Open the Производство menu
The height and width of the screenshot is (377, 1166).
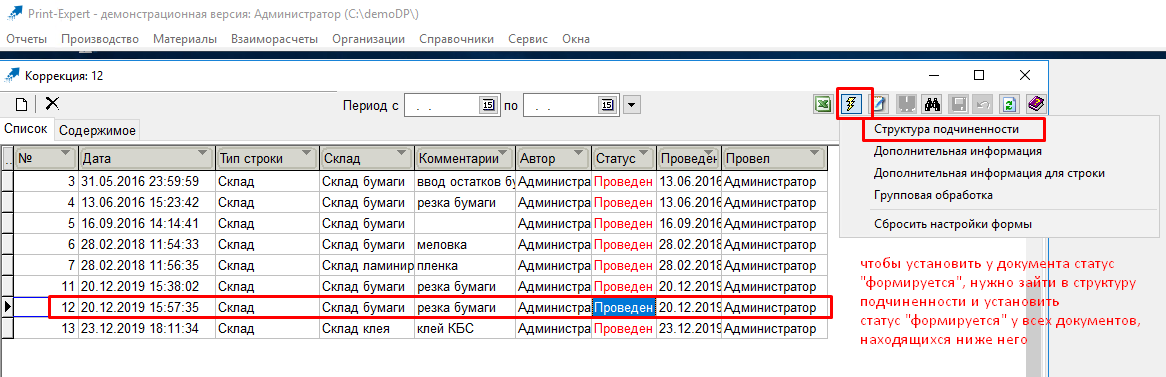(100, 39)
